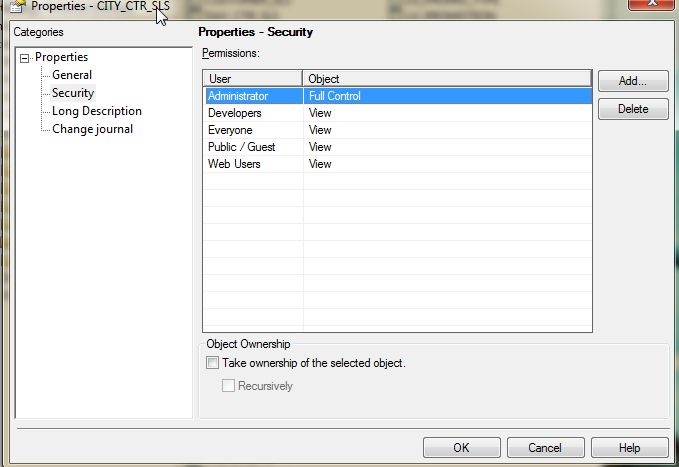
Task: Confirm the dialog with the OK button
Action: point(462,448)
